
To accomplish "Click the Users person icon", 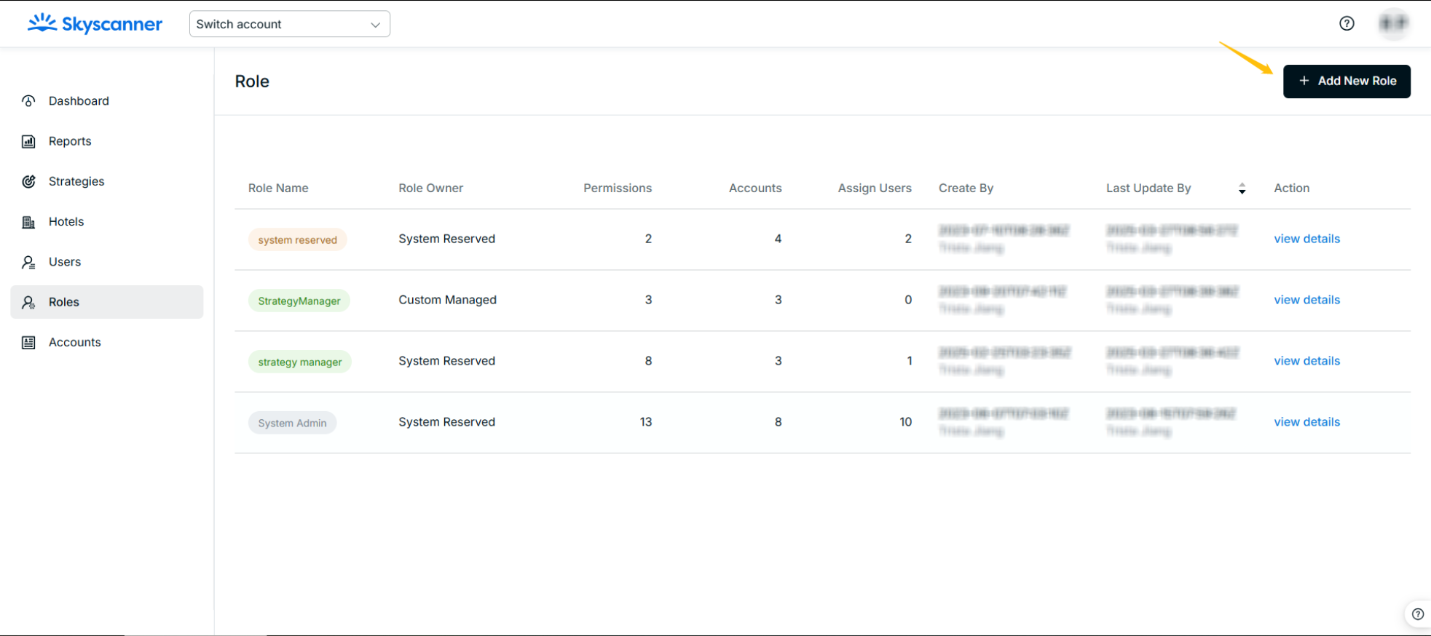I will pyautogui.click(x=29, y=262).
